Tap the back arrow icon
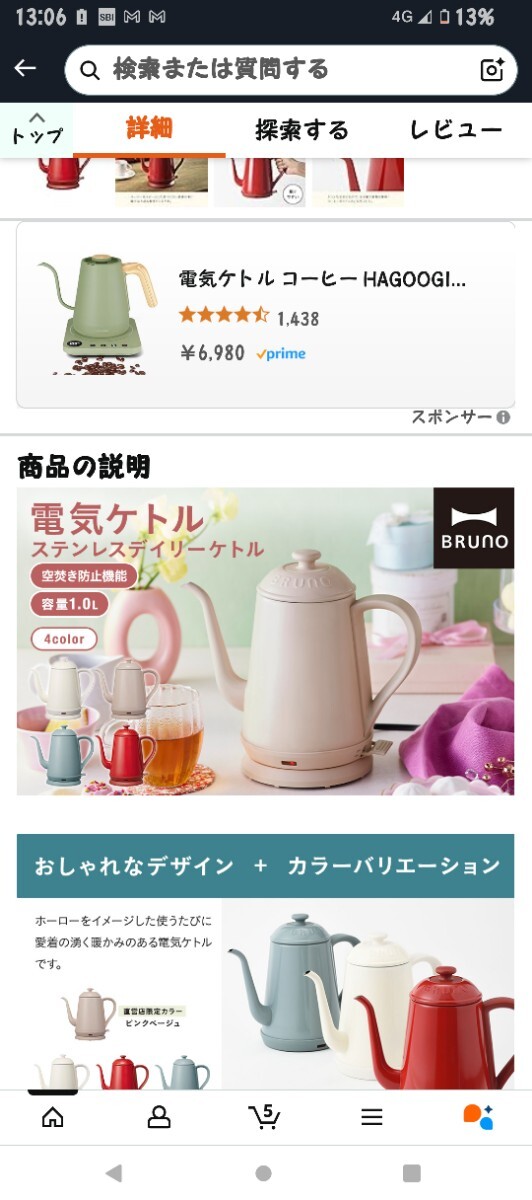Image resolution: width=532 pixels, height=1200 pixels. 25,68
